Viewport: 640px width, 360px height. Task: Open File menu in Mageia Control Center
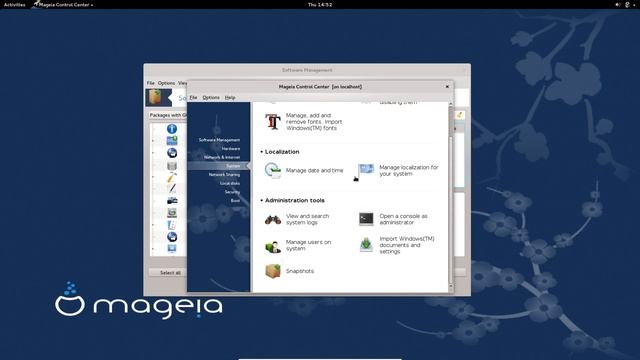tap(193, 98)
